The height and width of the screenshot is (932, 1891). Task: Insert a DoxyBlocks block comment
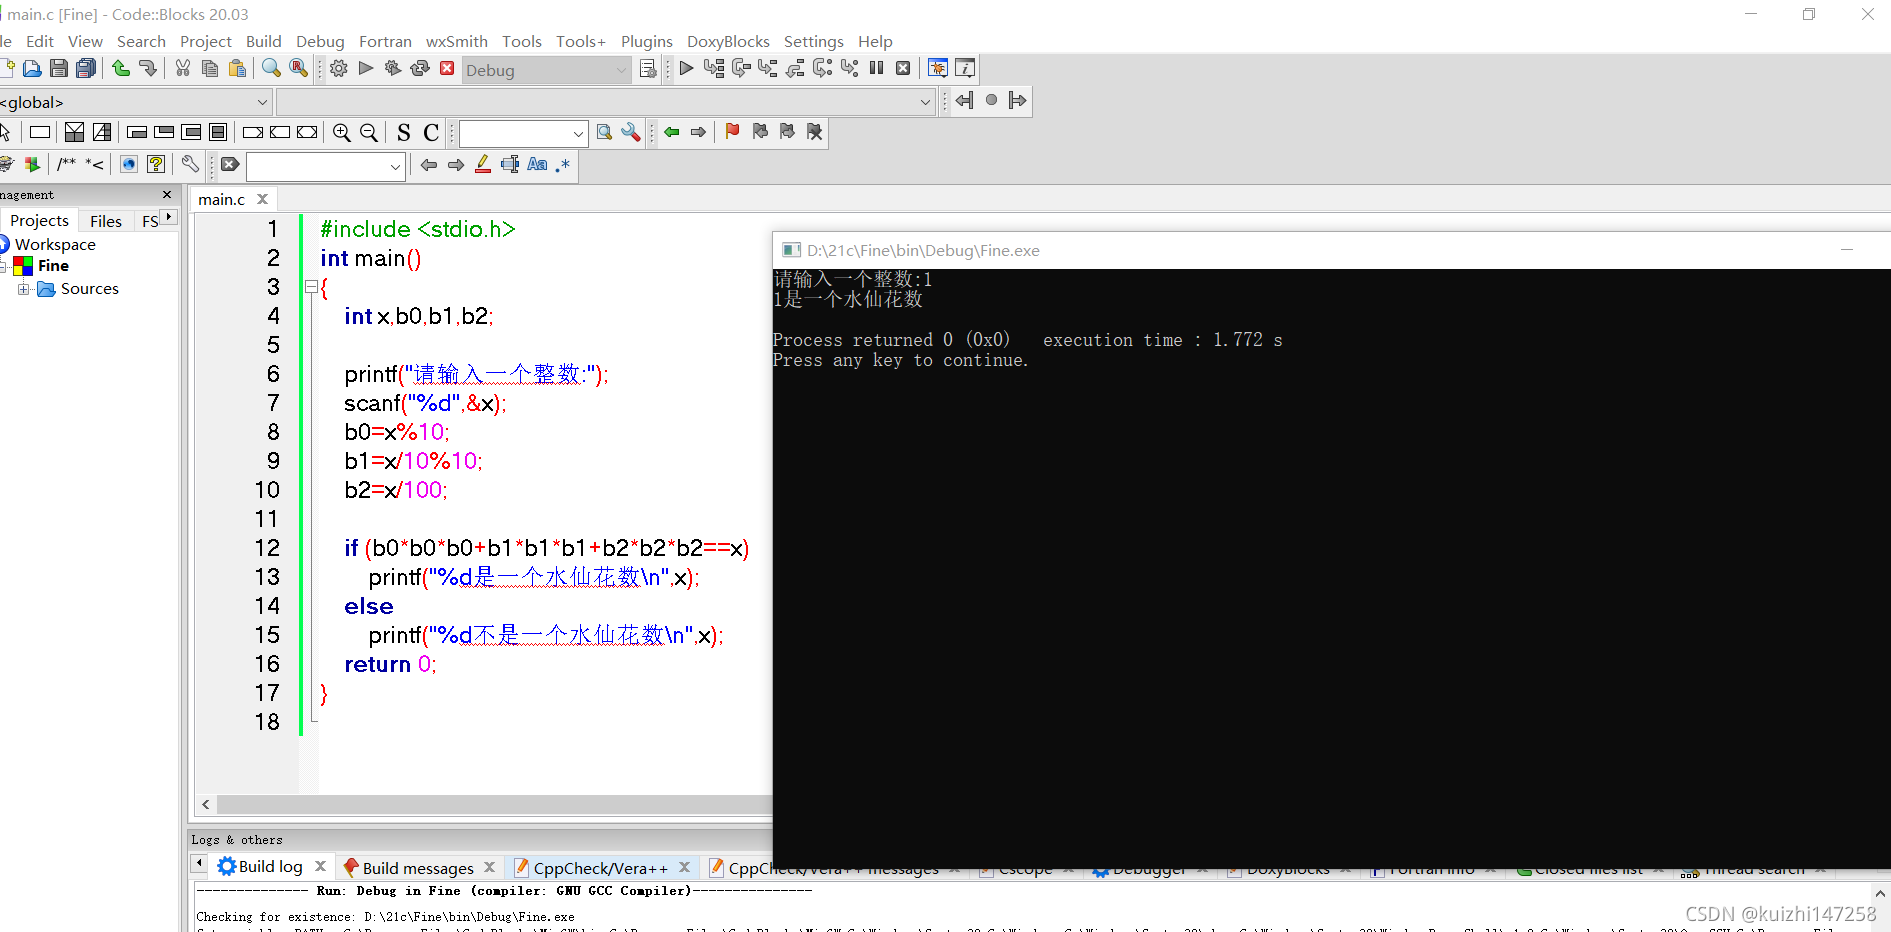tap(67, 164)
